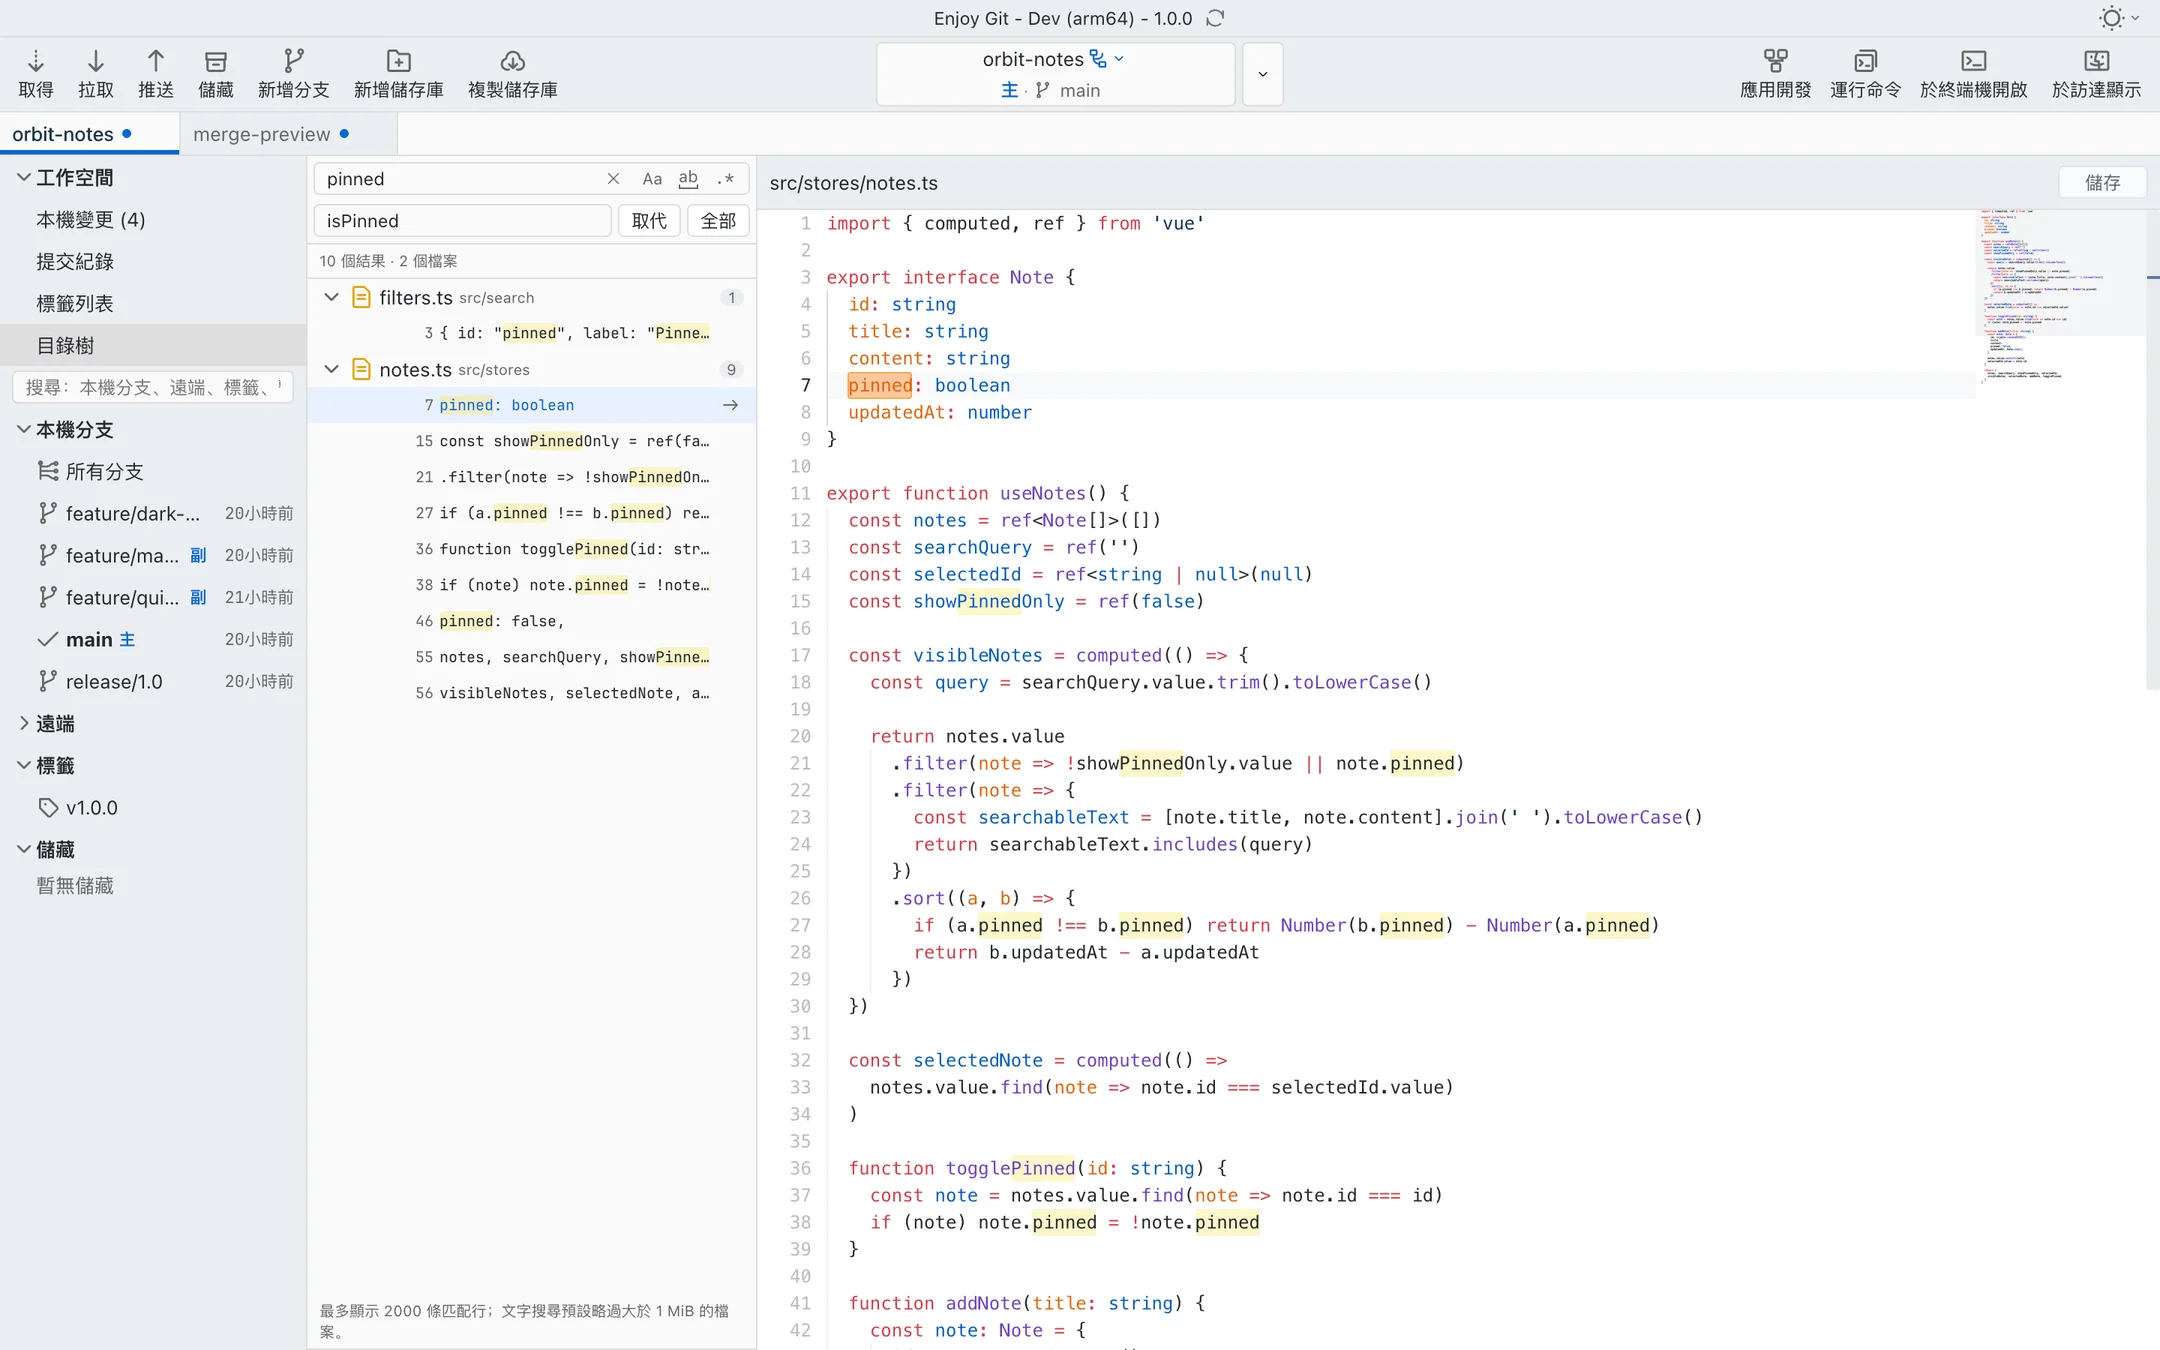
Task: Open the 儲藏 stash toolbar icon
Action: [216, 61]
